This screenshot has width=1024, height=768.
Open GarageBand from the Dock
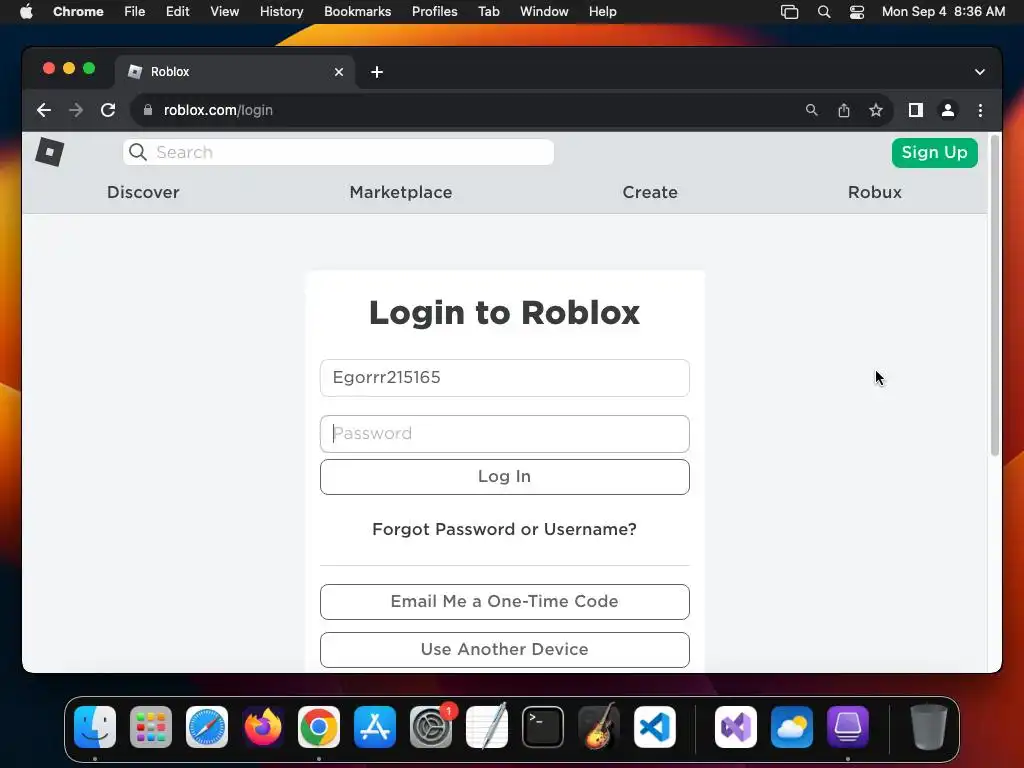point(599,727)
